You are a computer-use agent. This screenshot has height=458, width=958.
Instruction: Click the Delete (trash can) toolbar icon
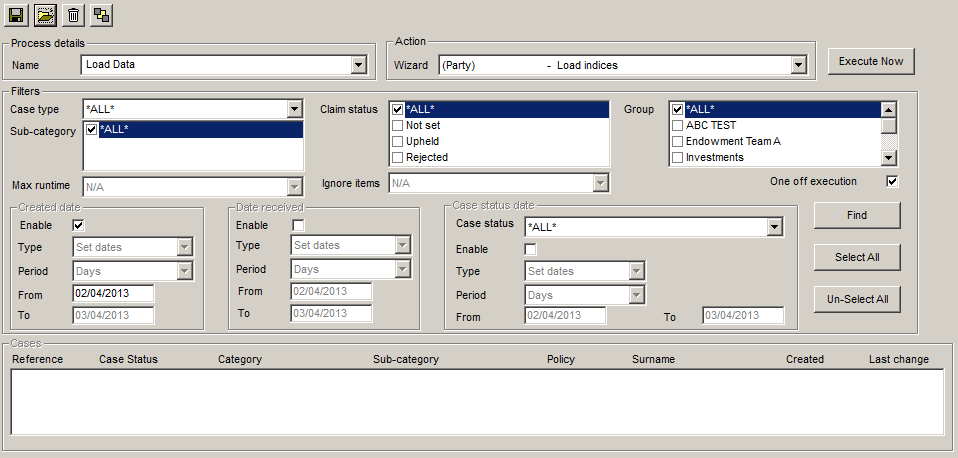73,15
